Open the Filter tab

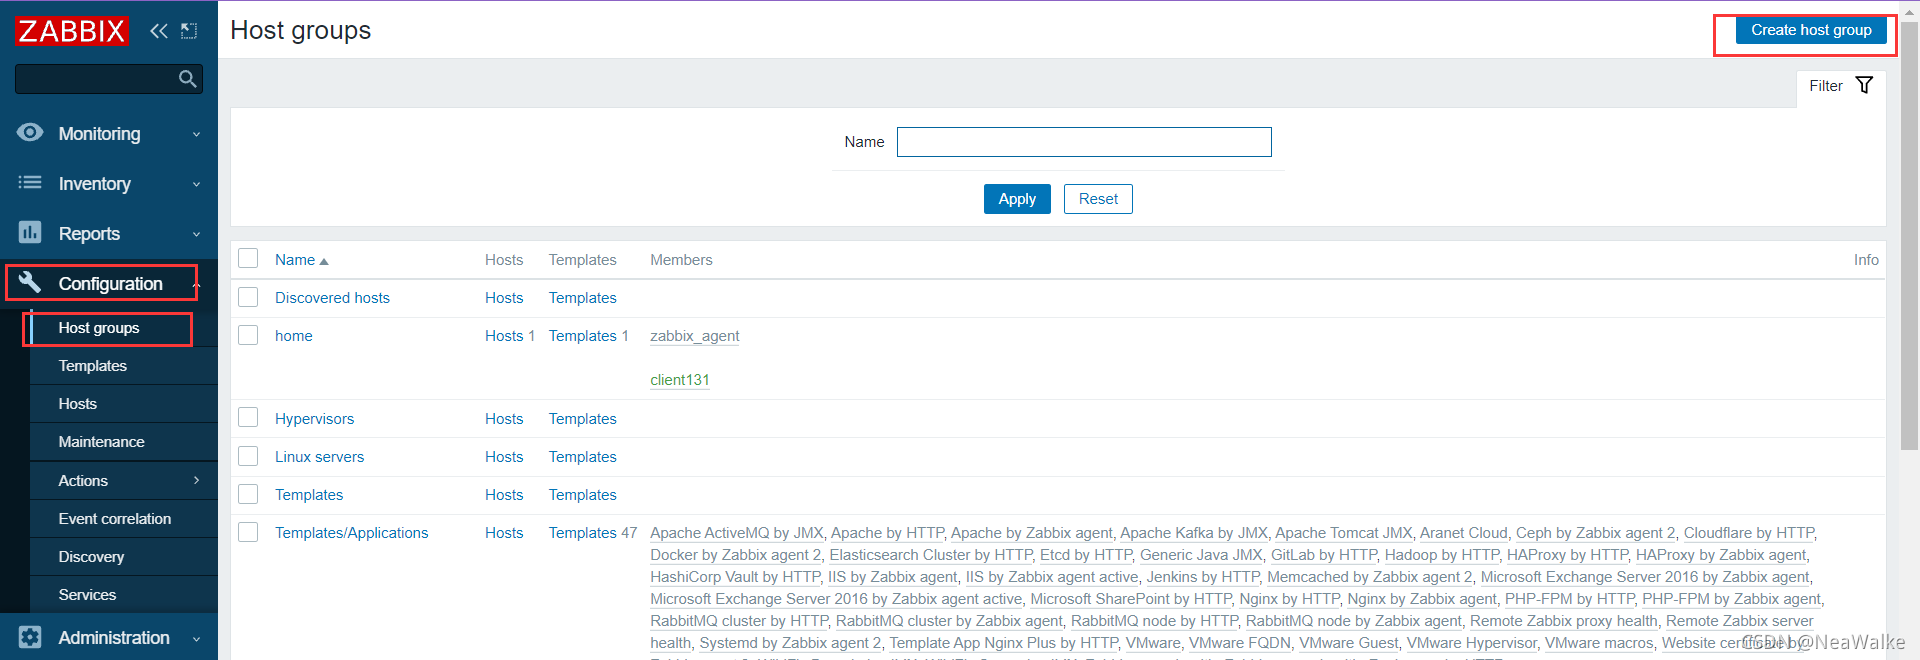coord(1840,86)
